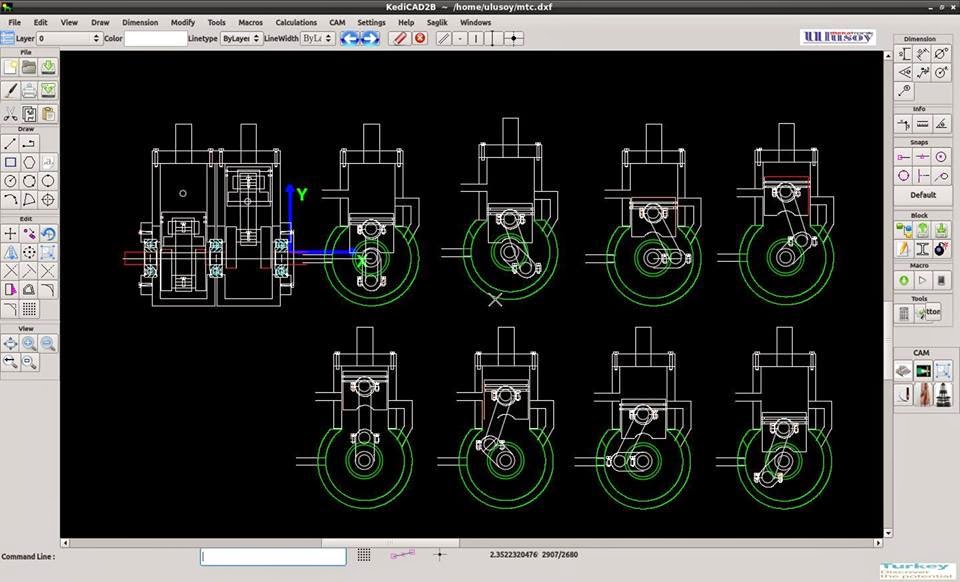960x582 pixels.
Task: Toggle circle quadrant snap
Action: point(904,176)
